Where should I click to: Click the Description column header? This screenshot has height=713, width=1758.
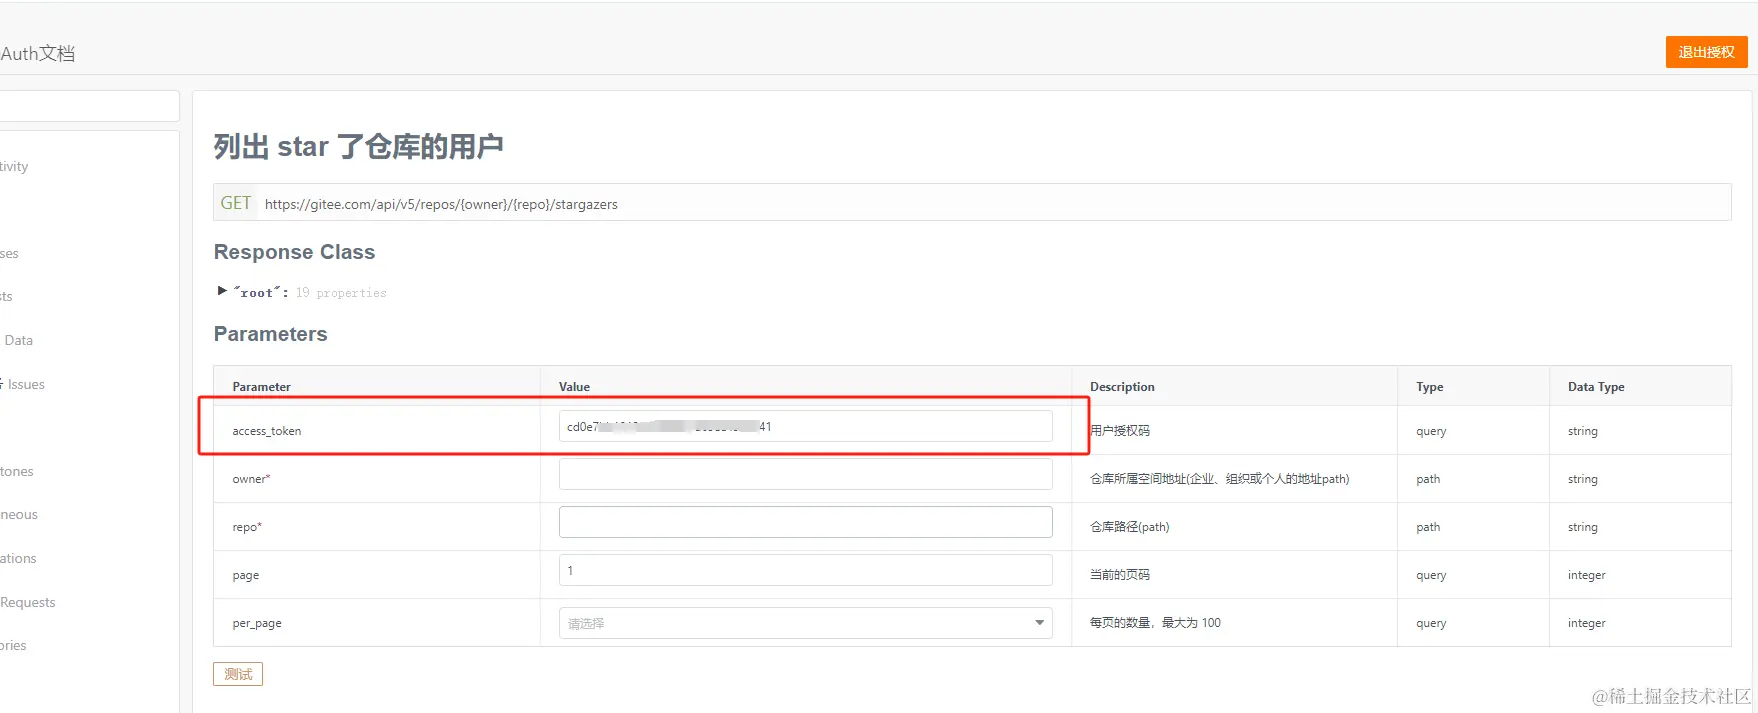(1122, 387)
